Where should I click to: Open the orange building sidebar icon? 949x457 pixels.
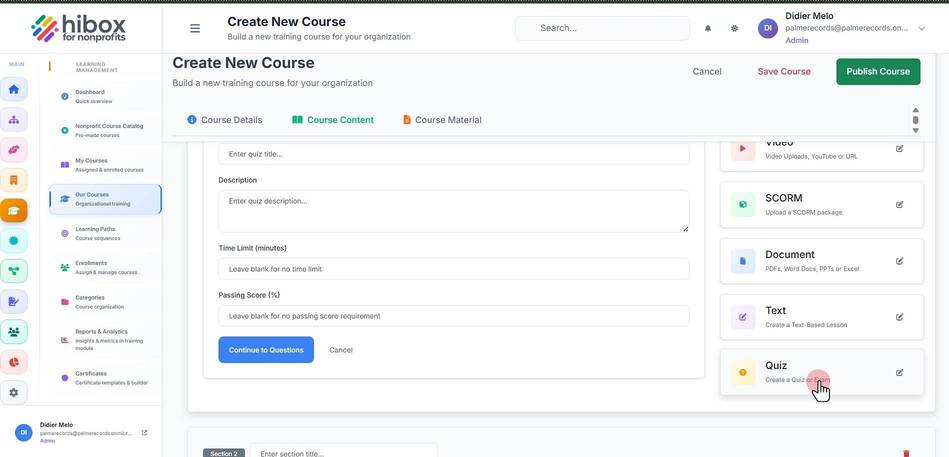(13, 180)
